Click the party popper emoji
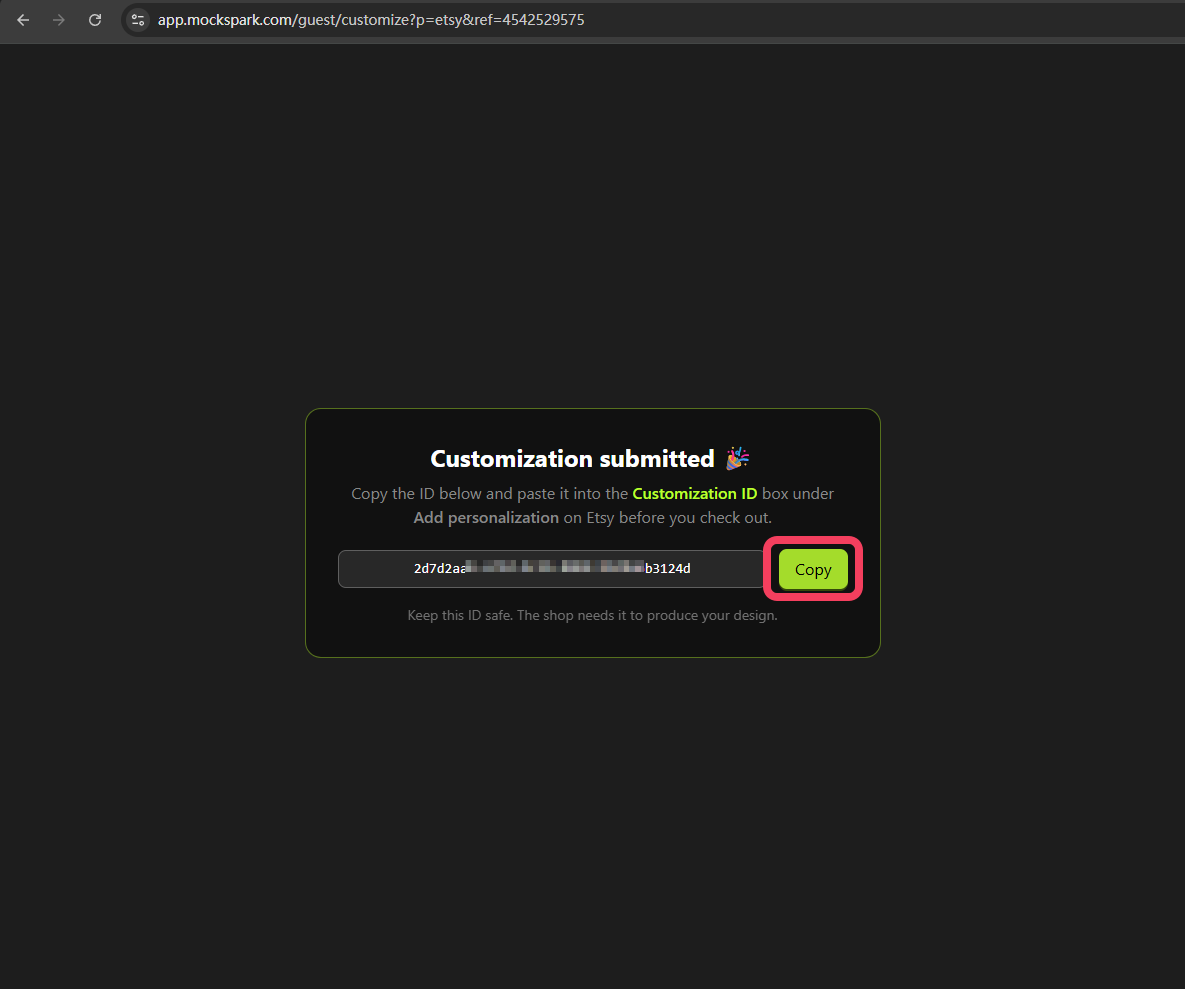This screenshot has height=989, width=1185. [737, 459]
